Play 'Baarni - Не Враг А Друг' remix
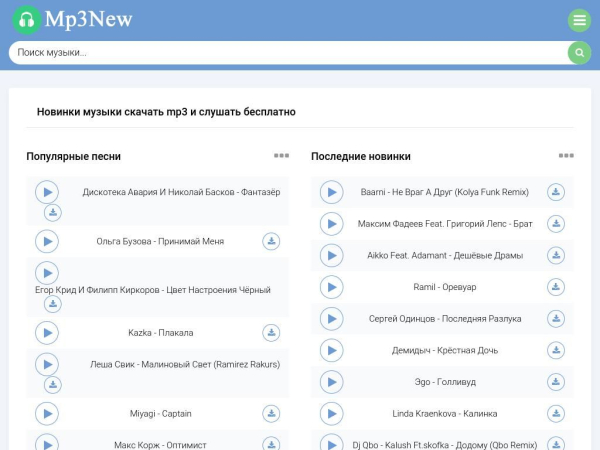Viewport: 600px width, 450px height. (332, 192)
